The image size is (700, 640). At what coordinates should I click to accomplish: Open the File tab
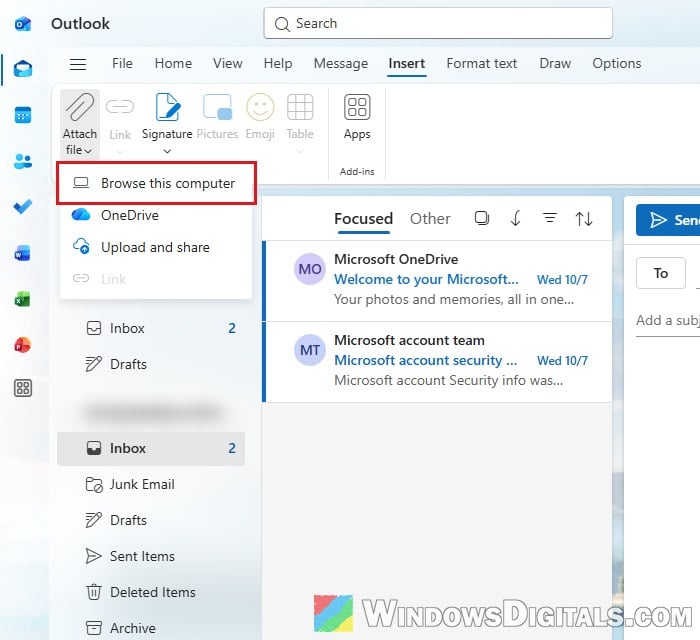(x=122, y=63)
